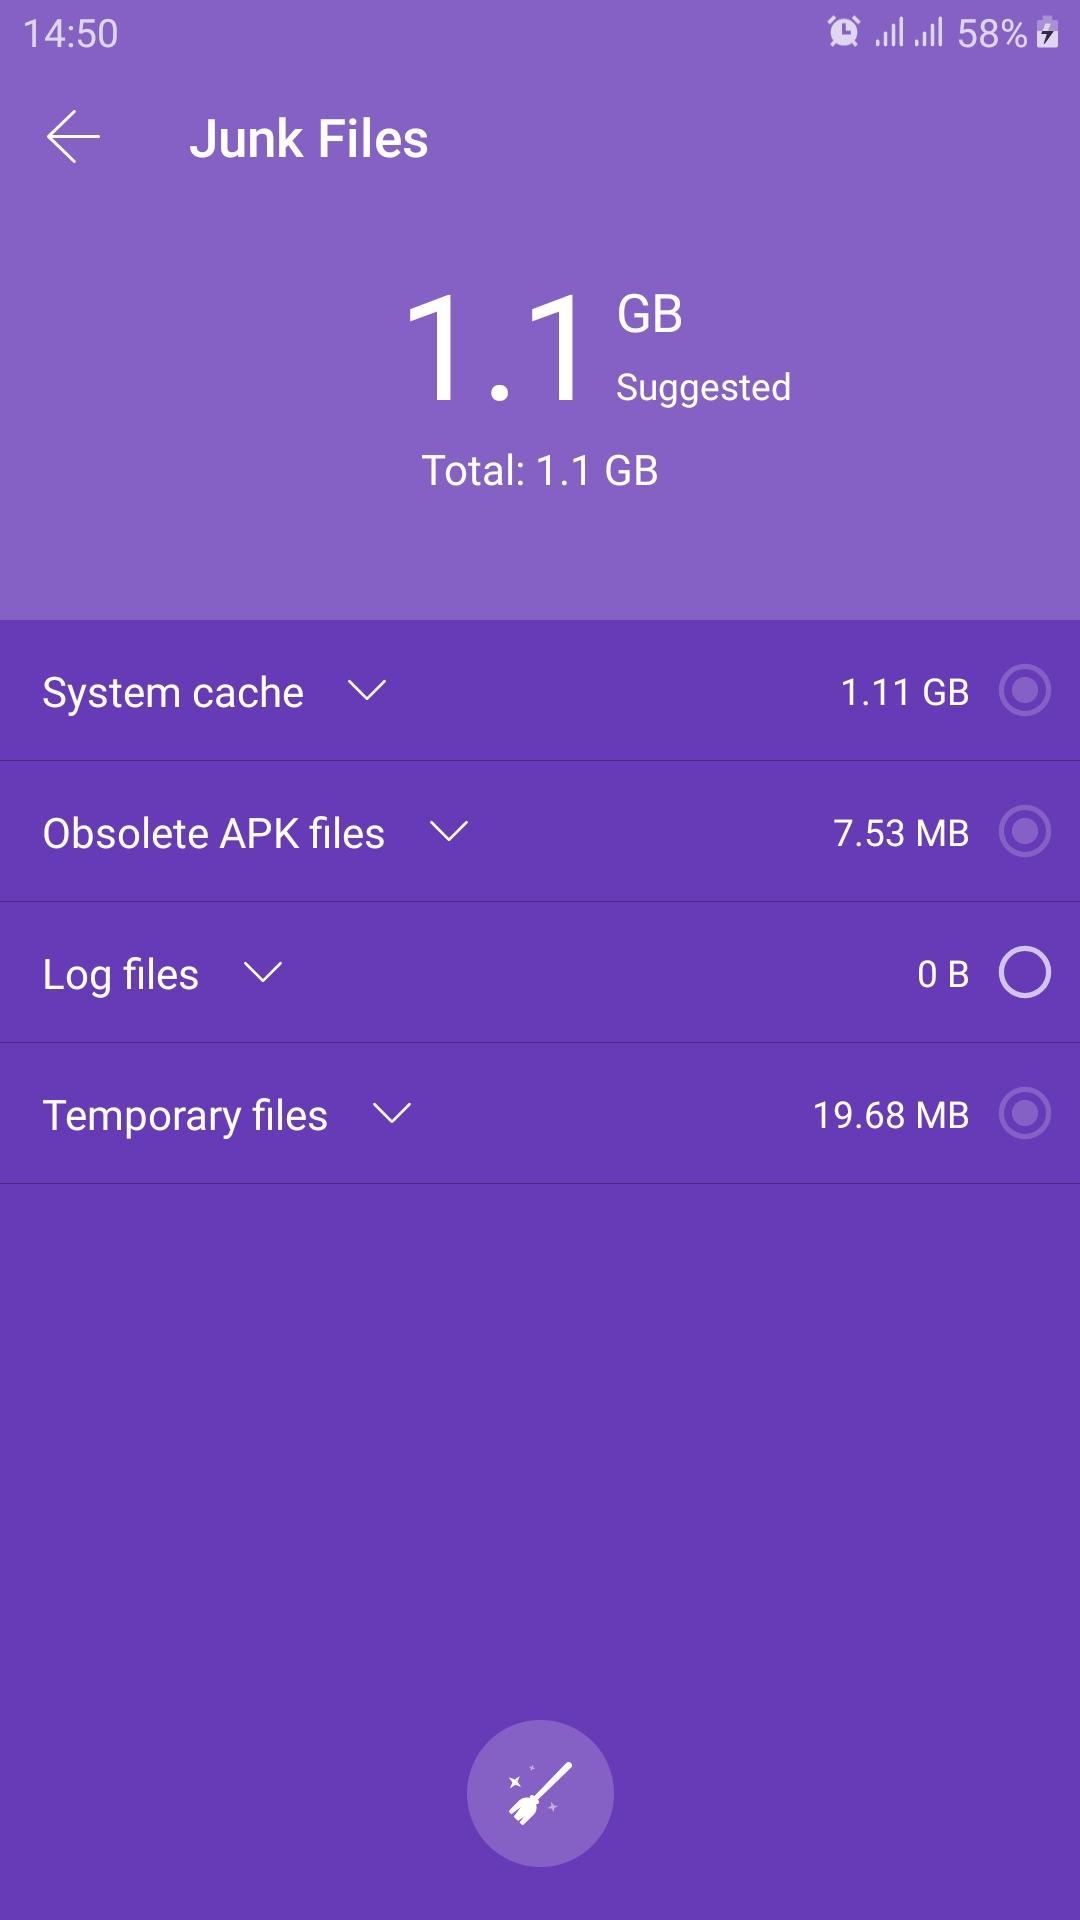This screenshot has width=1080, height=1920.
Task: Select the Log files radio button
Action: click(x=1025, y=972)
